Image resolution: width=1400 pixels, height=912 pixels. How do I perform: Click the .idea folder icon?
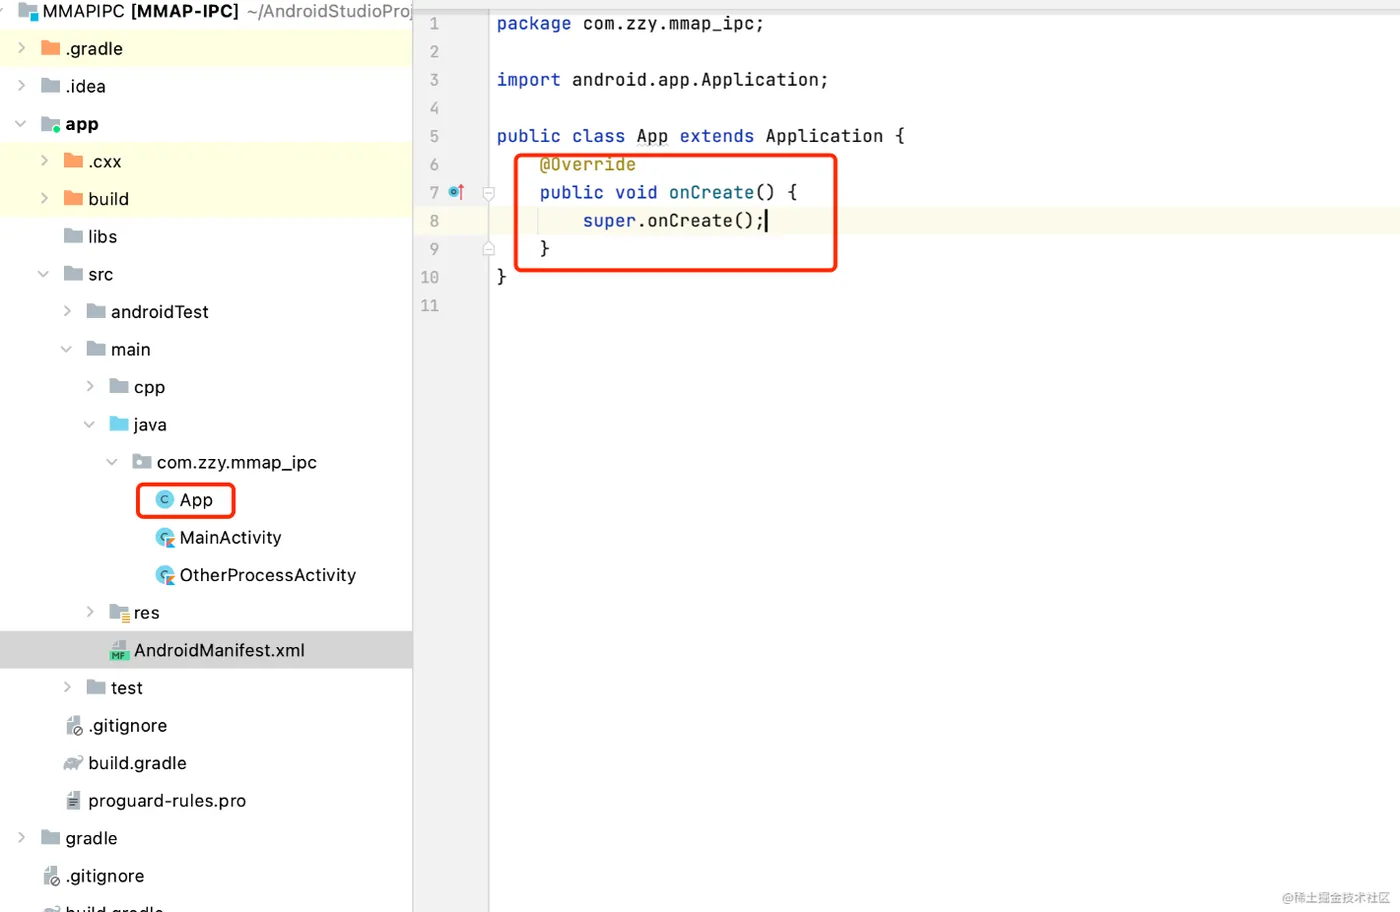click(50, 86)
